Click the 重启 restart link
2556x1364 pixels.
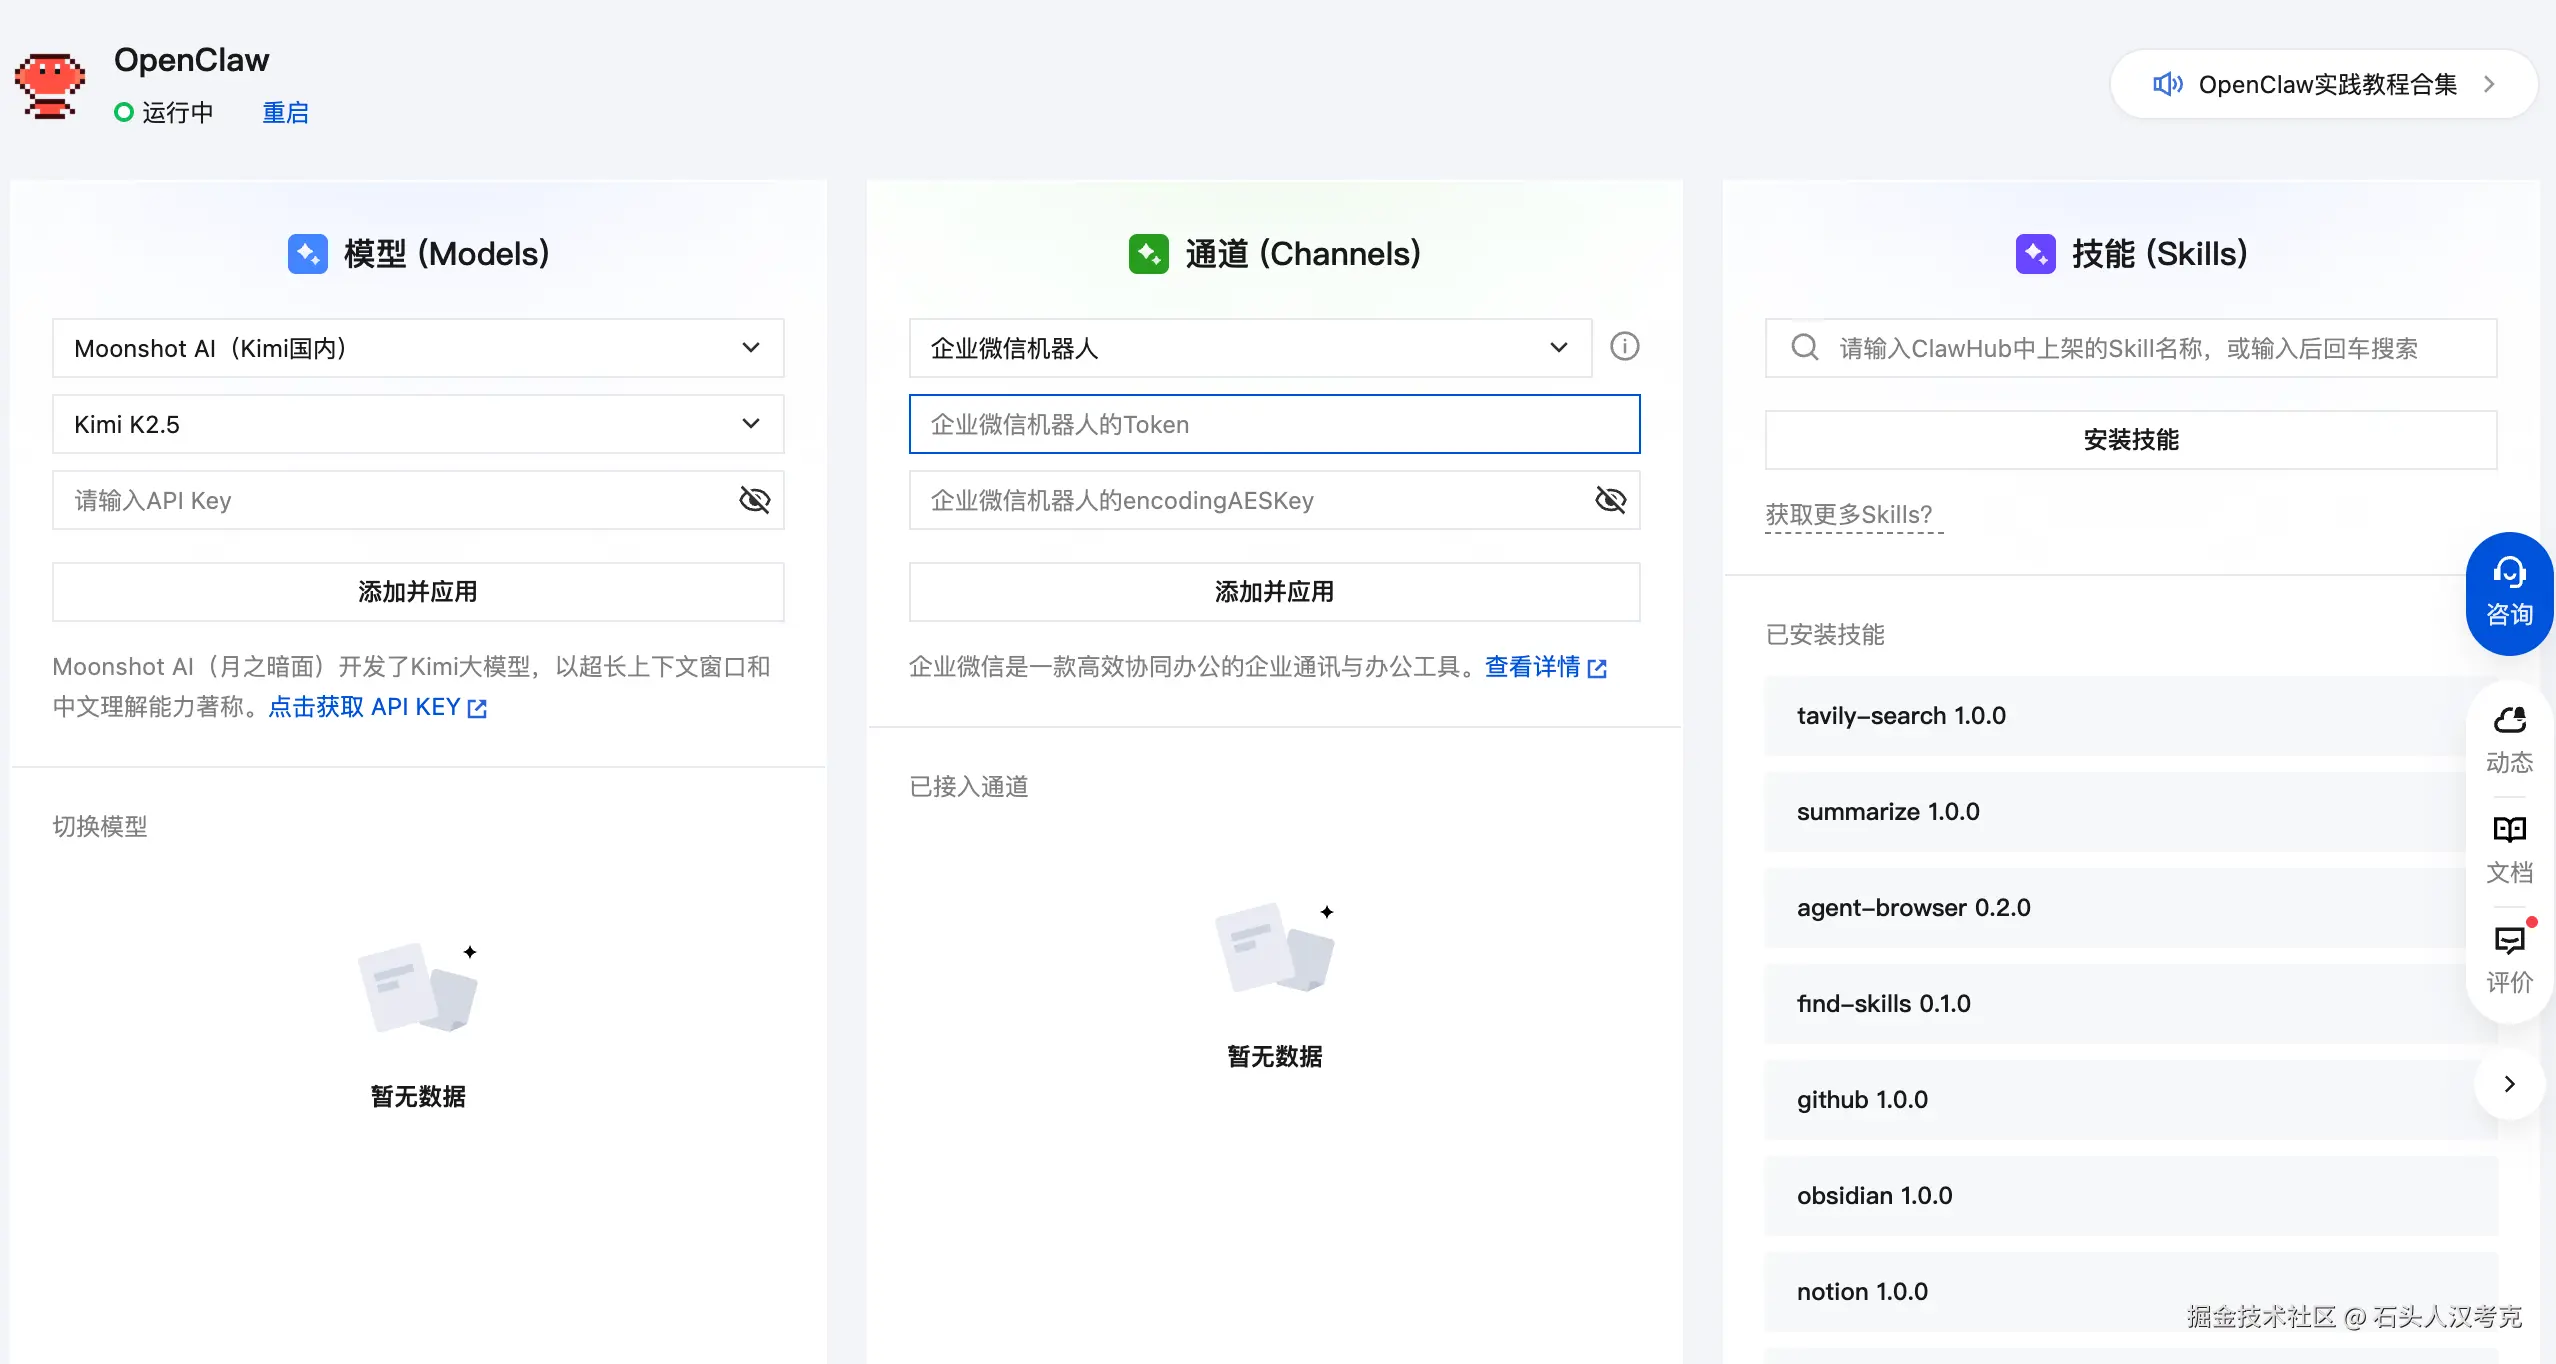[285, 113]
